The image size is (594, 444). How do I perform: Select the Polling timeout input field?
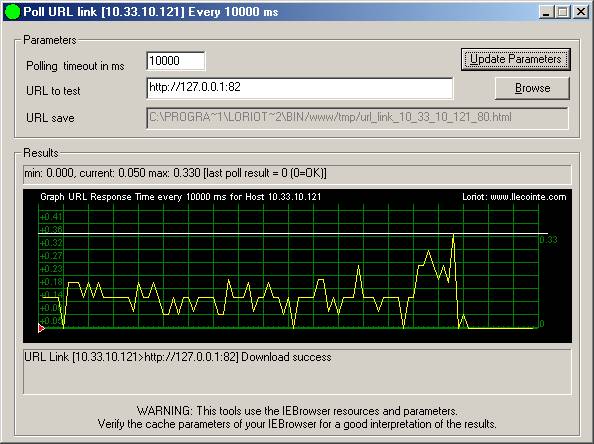click(176, 61)
